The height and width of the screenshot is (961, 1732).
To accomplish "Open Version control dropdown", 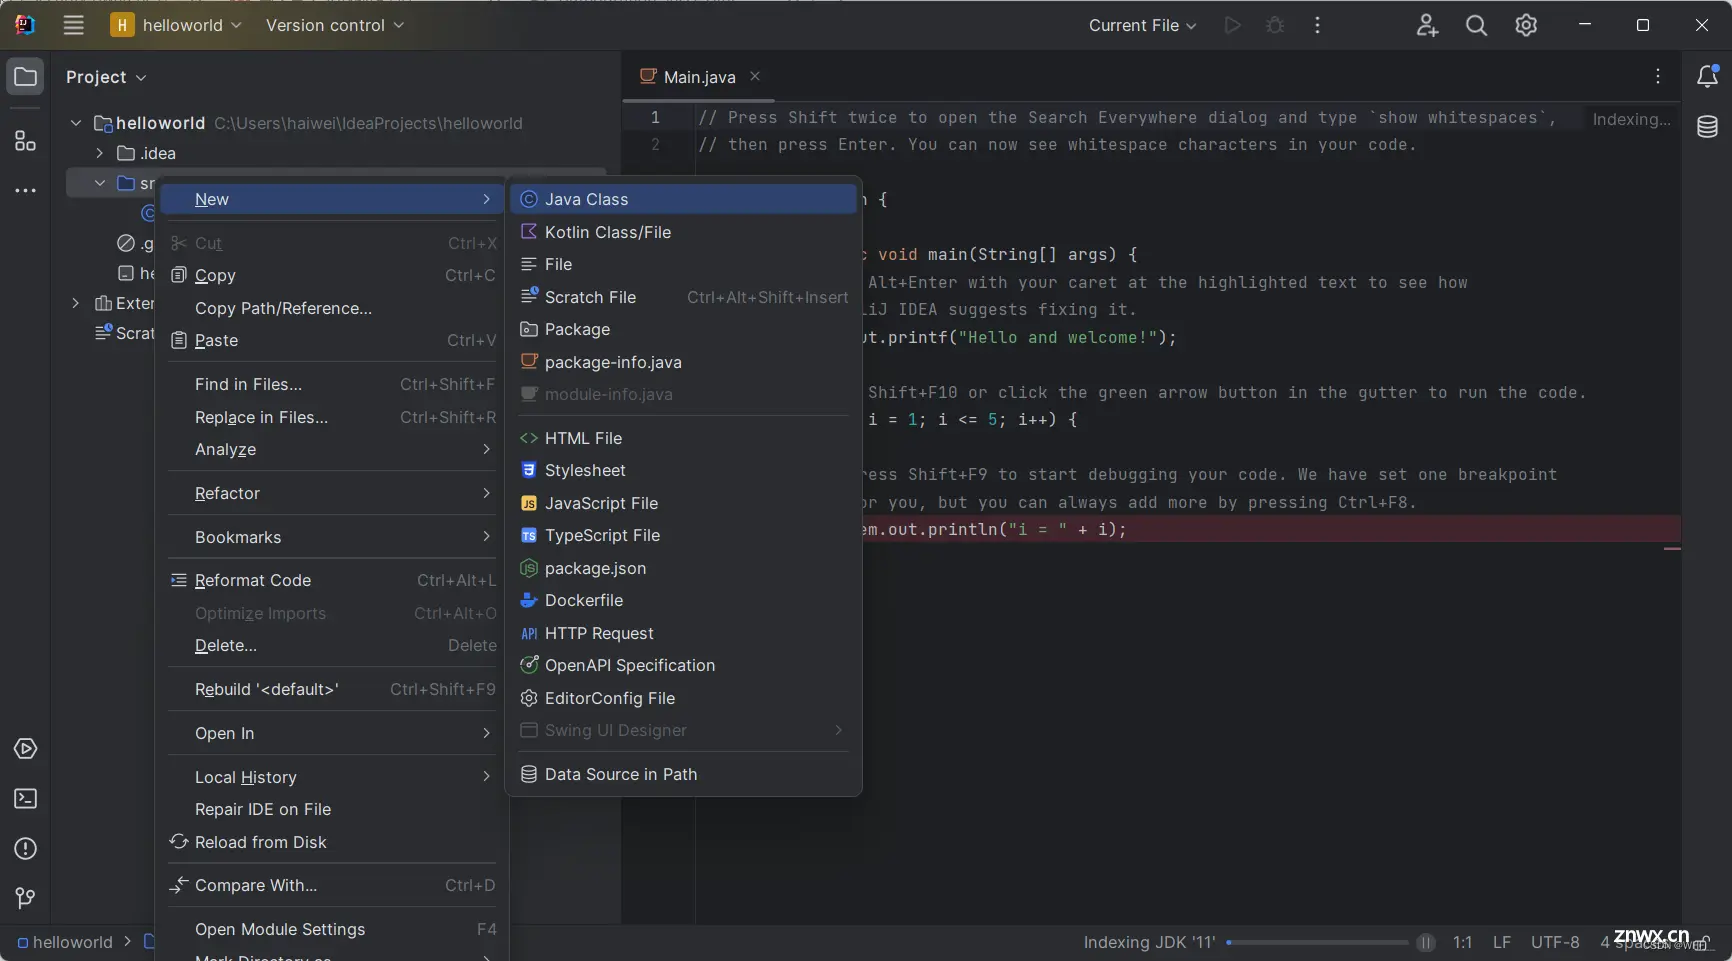I will tap(335, 25).
